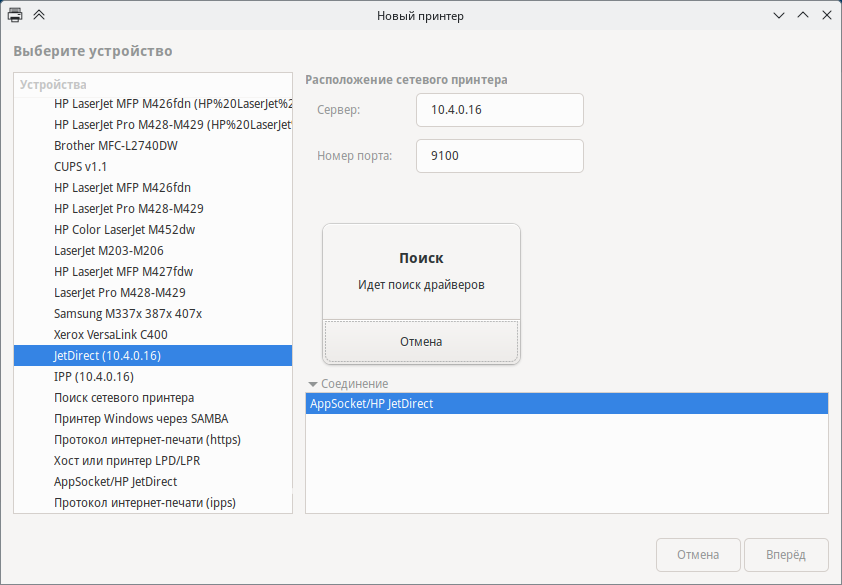
Task: Select Brother MFC-L2740DW device
Action: [x=116, y=146]
